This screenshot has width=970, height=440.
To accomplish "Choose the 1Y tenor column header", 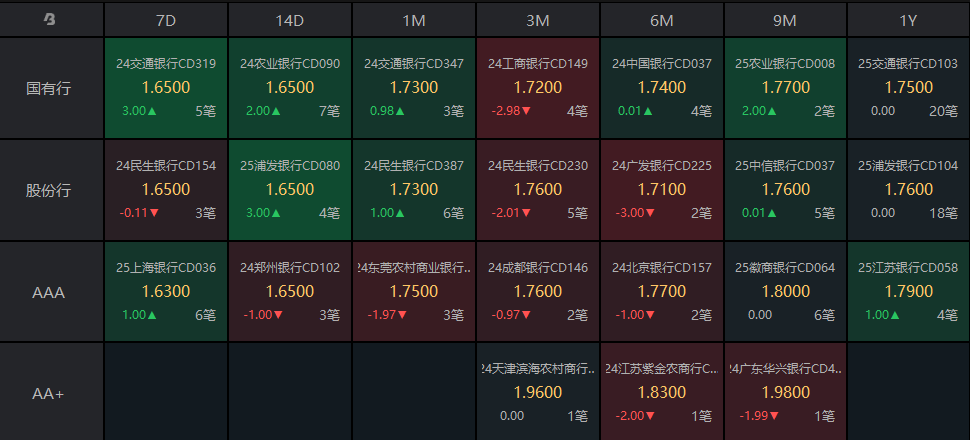I will 908,19.
